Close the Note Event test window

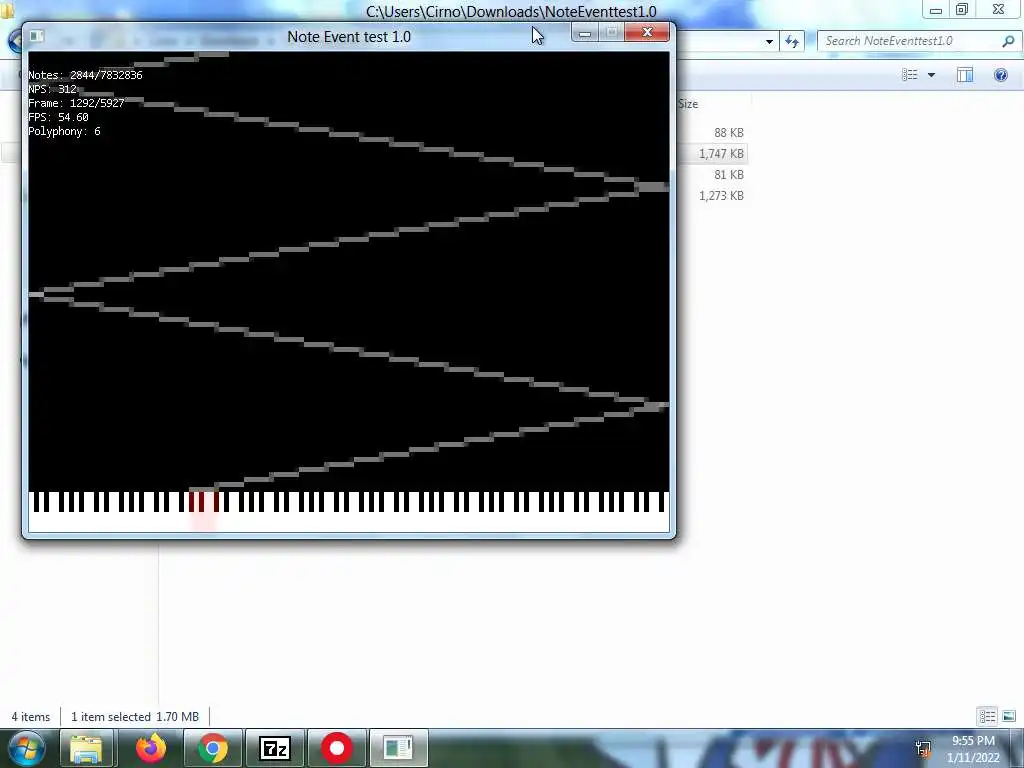click(x=647, y=33)
